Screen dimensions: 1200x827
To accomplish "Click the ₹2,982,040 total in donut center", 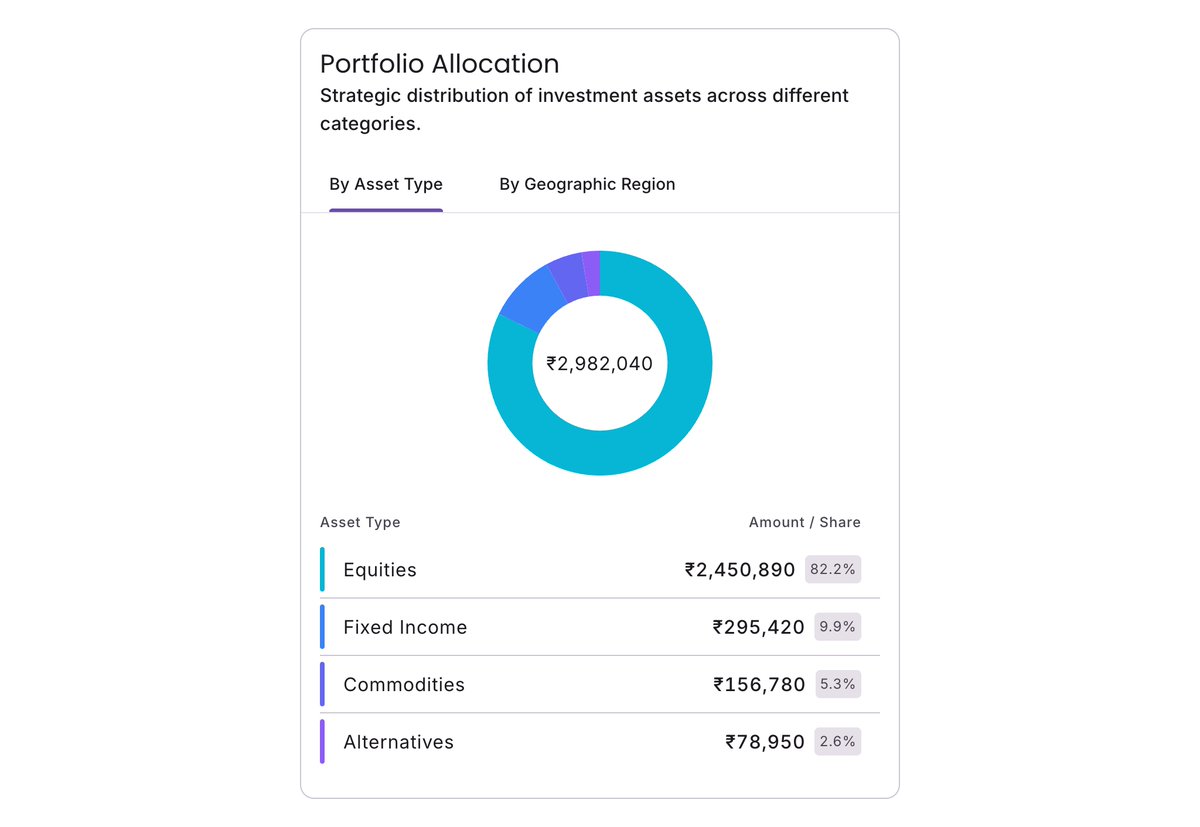I will [x=600, y=364].
